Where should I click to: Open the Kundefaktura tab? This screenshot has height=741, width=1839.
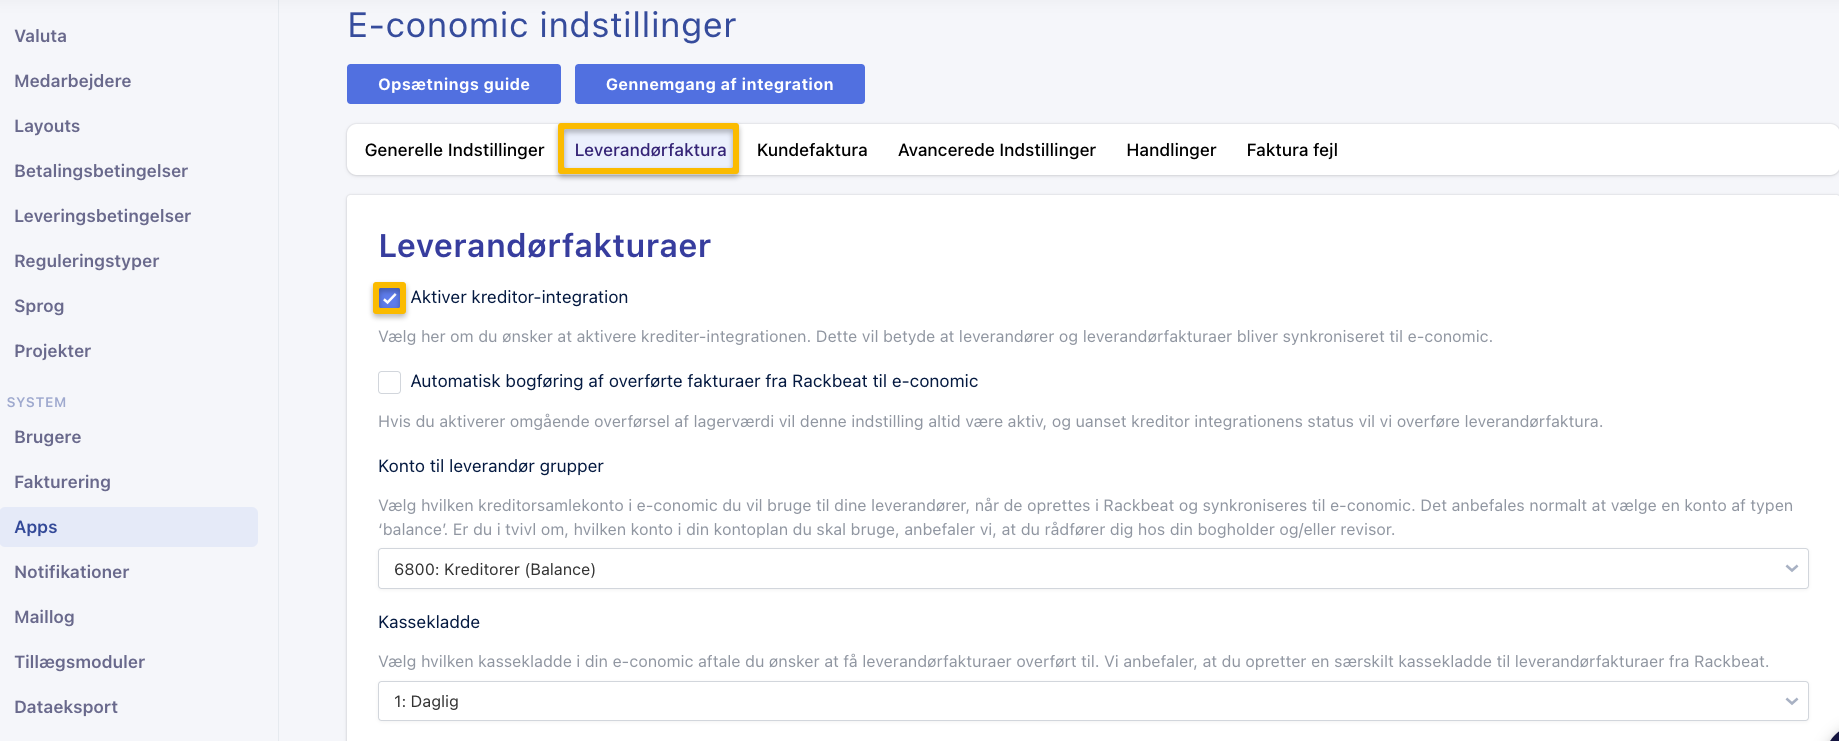coord(812,150)
